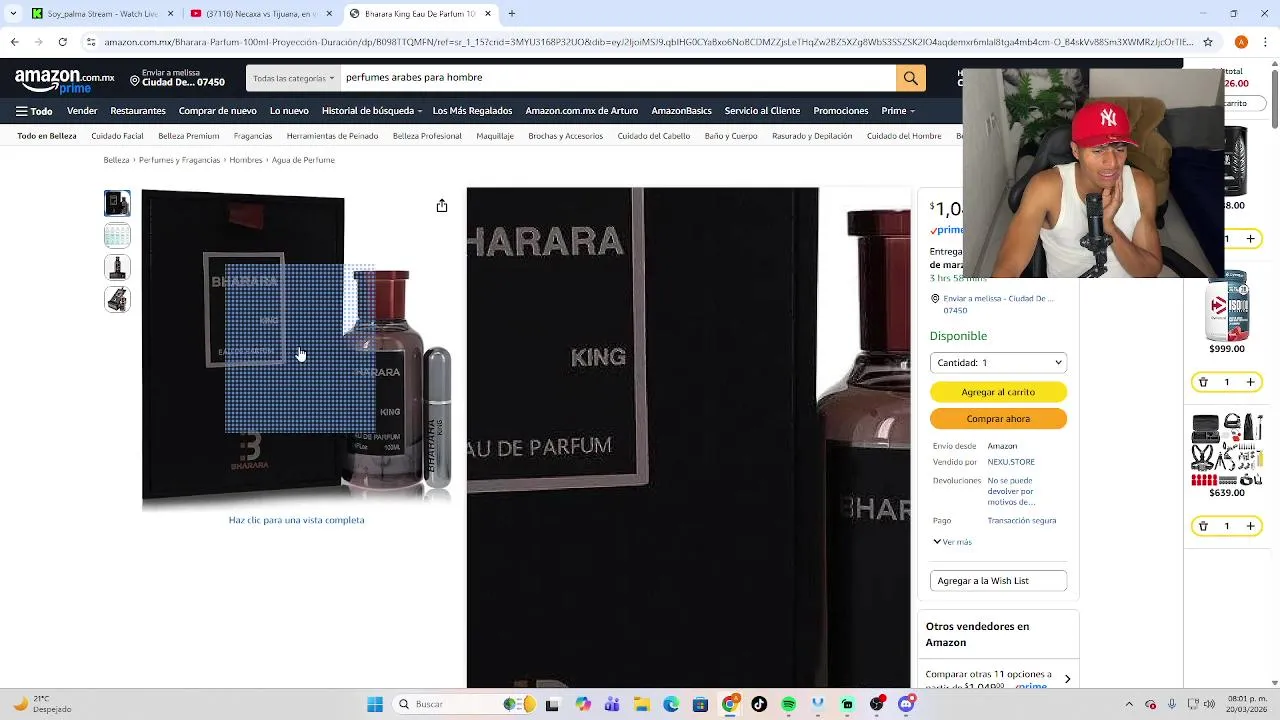The image size is (1280, 720).
Task: Close the Bharara King Eau De Parfum tab
Action: [488, 13]
